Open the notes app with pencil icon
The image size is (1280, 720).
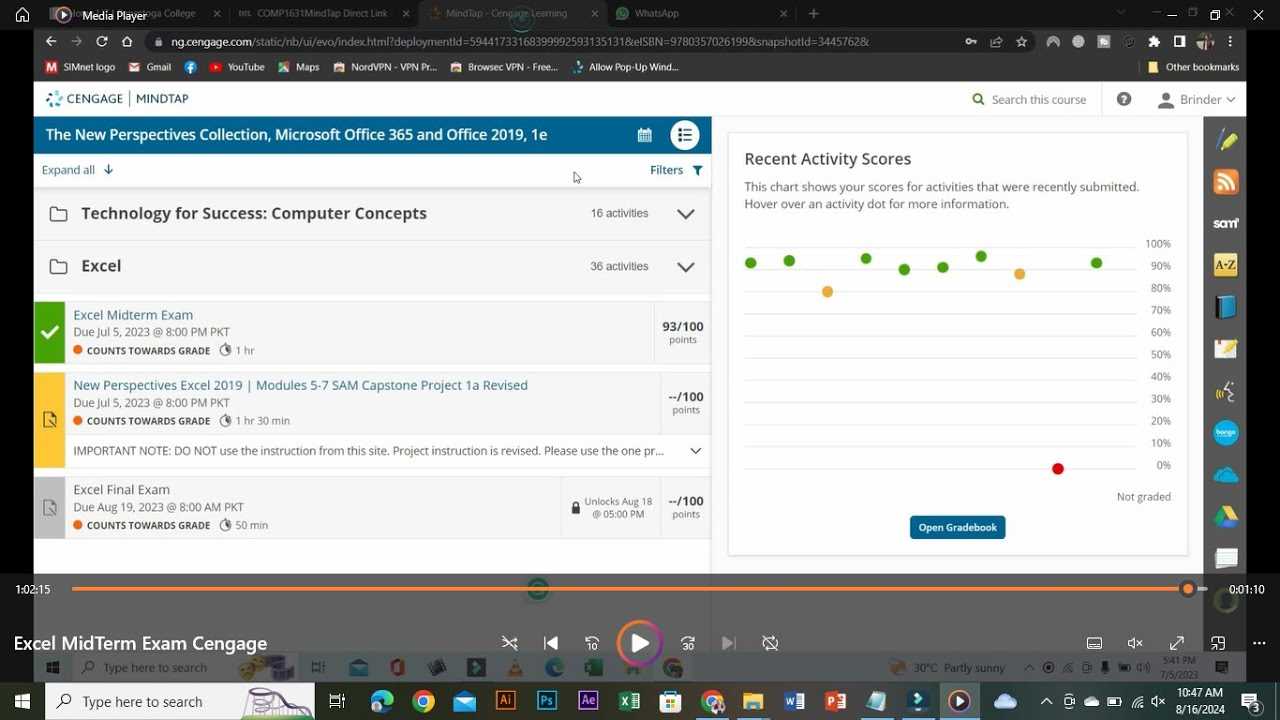click(1226, 349)
